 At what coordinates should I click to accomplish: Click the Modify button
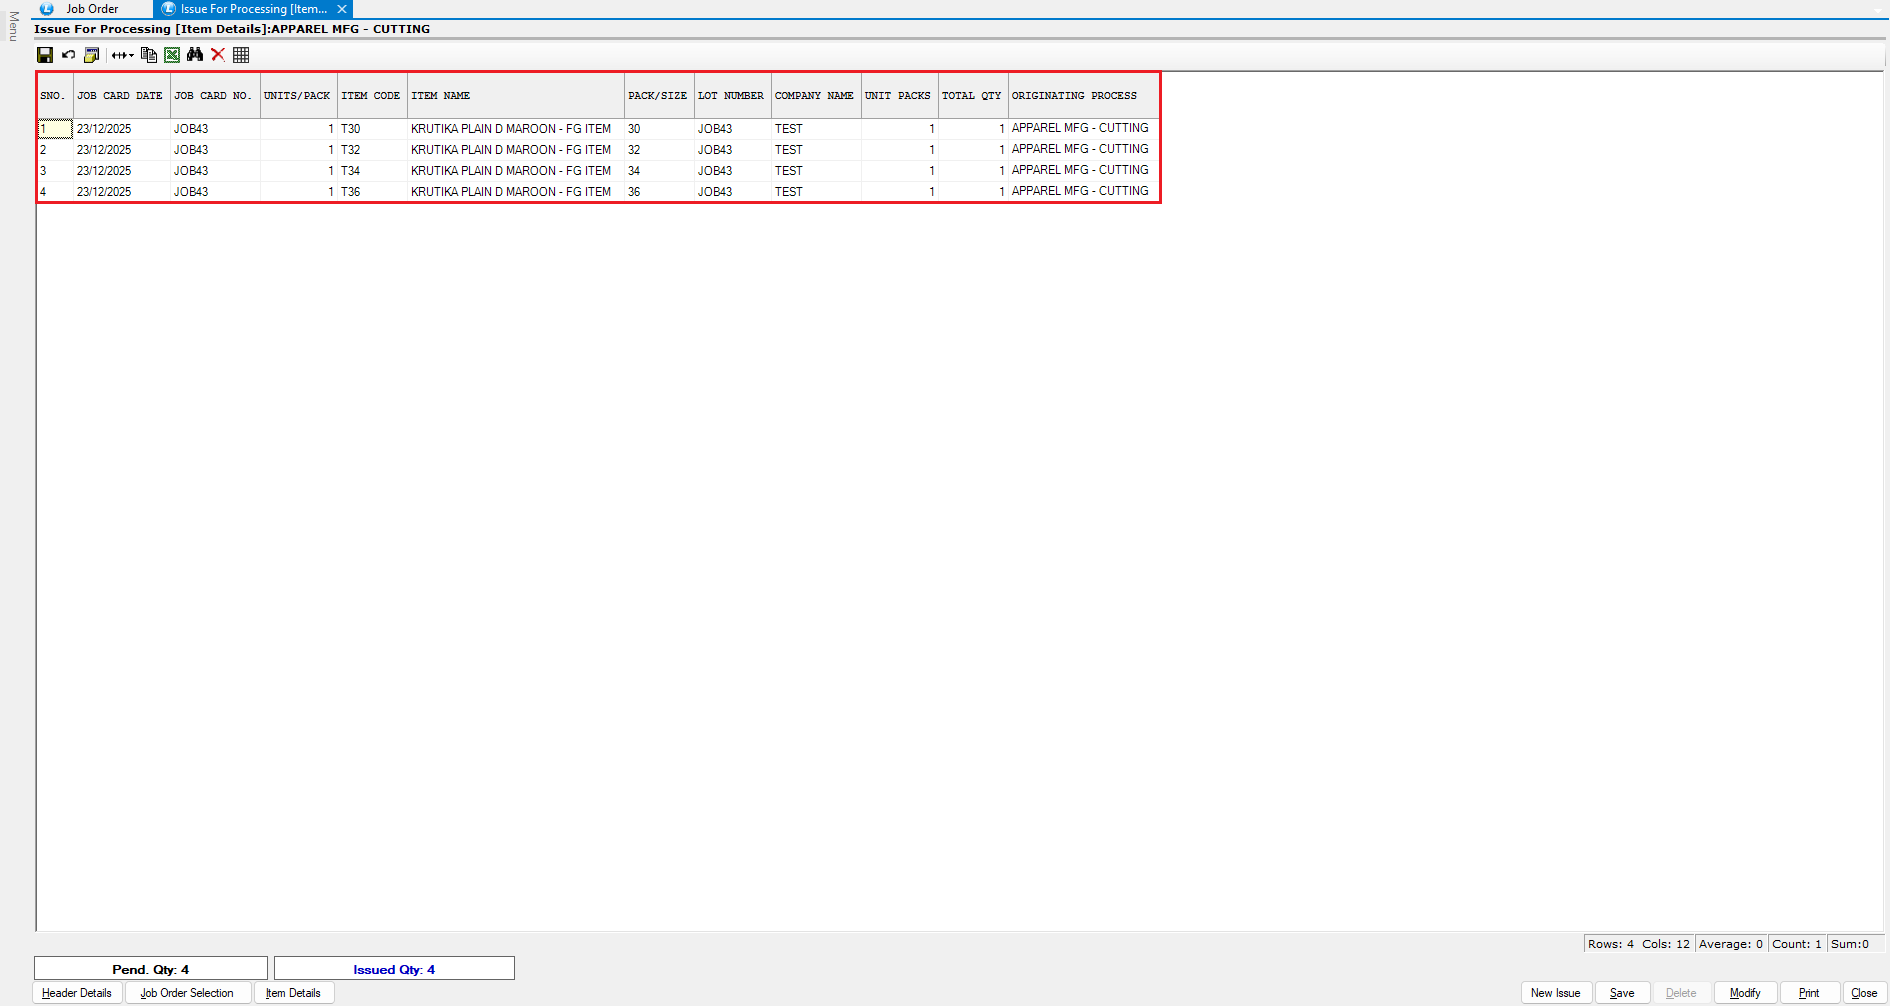point(1745,993)
